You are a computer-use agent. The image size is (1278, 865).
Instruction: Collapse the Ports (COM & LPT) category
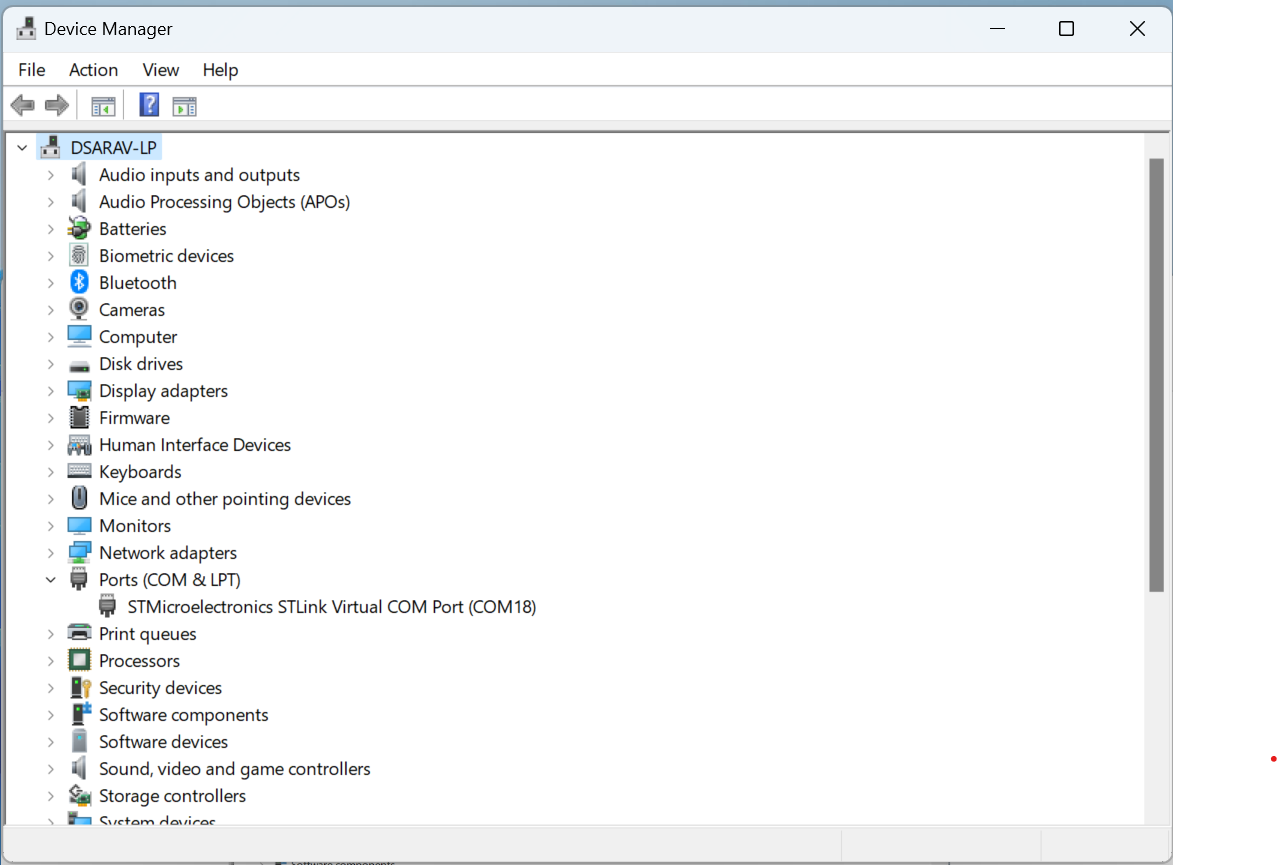(x=51, y=579)
